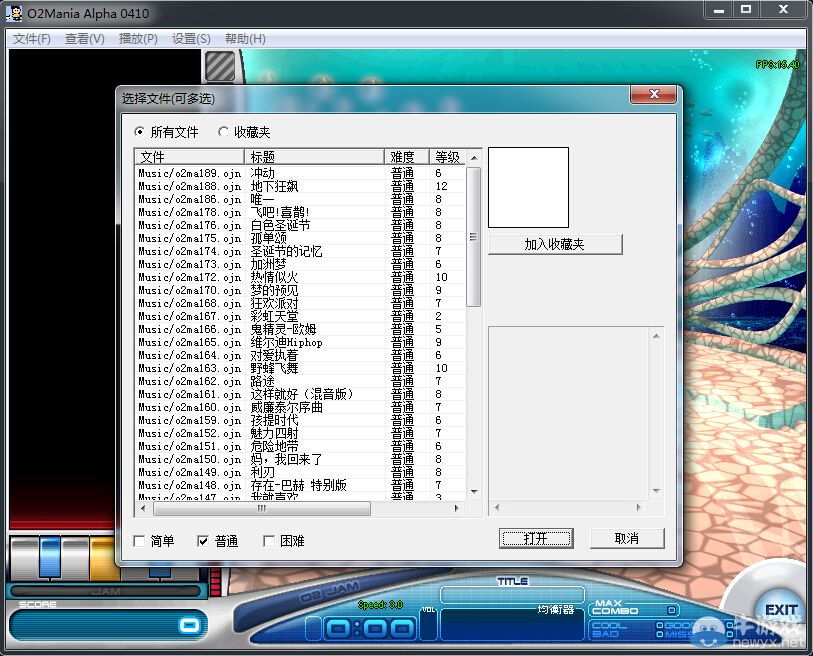Select song row 存在-巴赫 特别版
The width and height of the screenshot is (813, 656).
(x=301, y=485)
